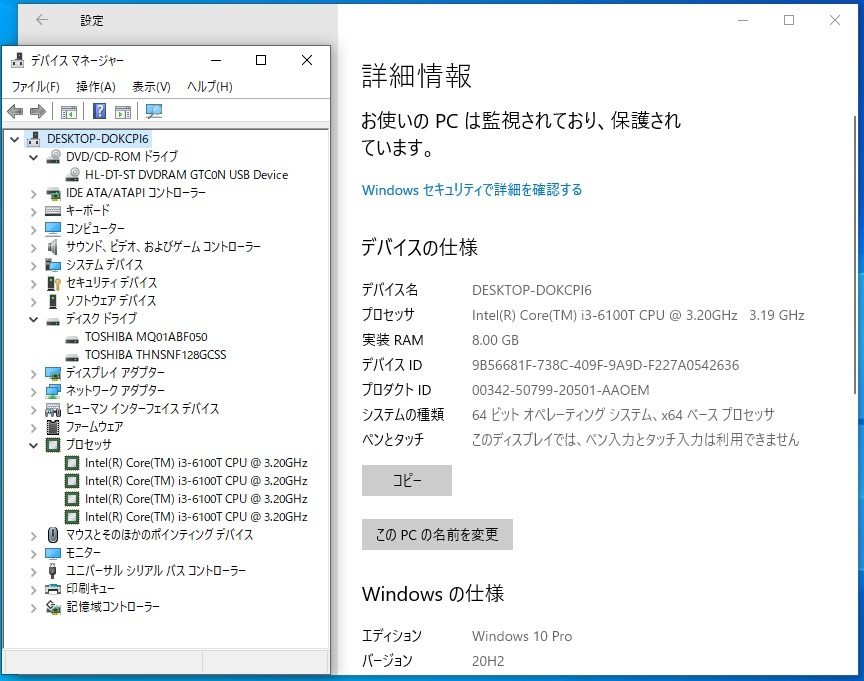Click the モニター category icon
864x681 pixels.
(53, 553)
